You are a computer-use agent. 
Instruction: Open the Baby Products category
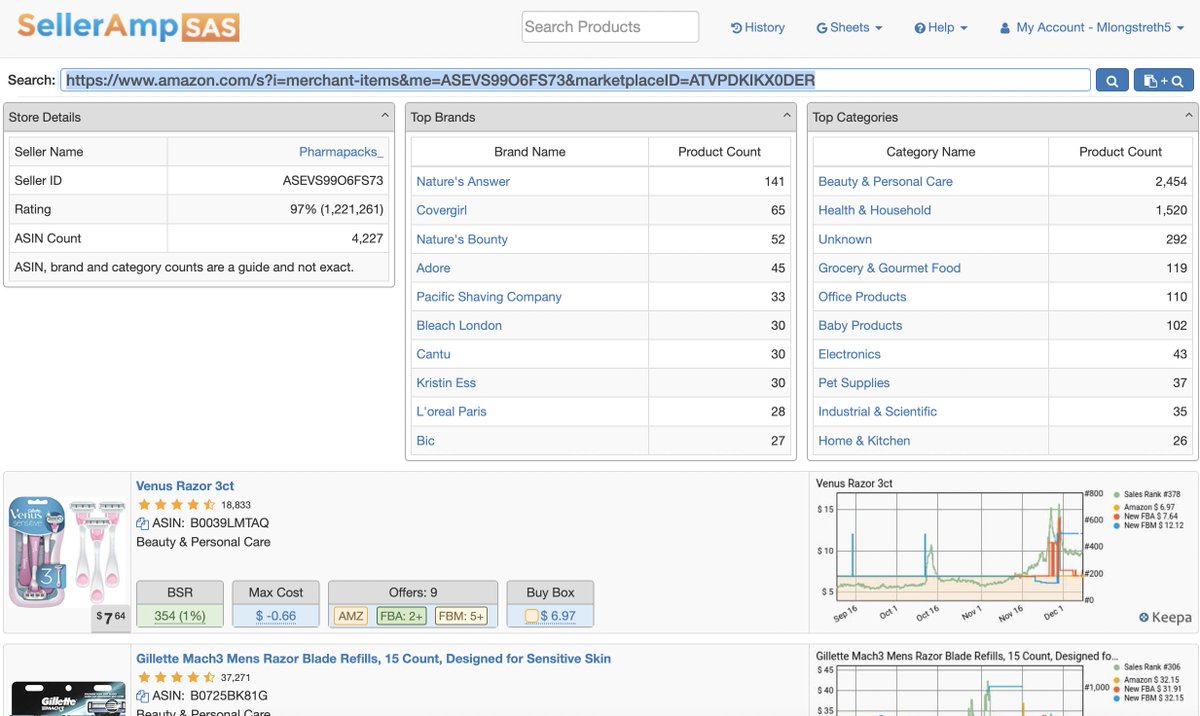click(x=860, y=326)
